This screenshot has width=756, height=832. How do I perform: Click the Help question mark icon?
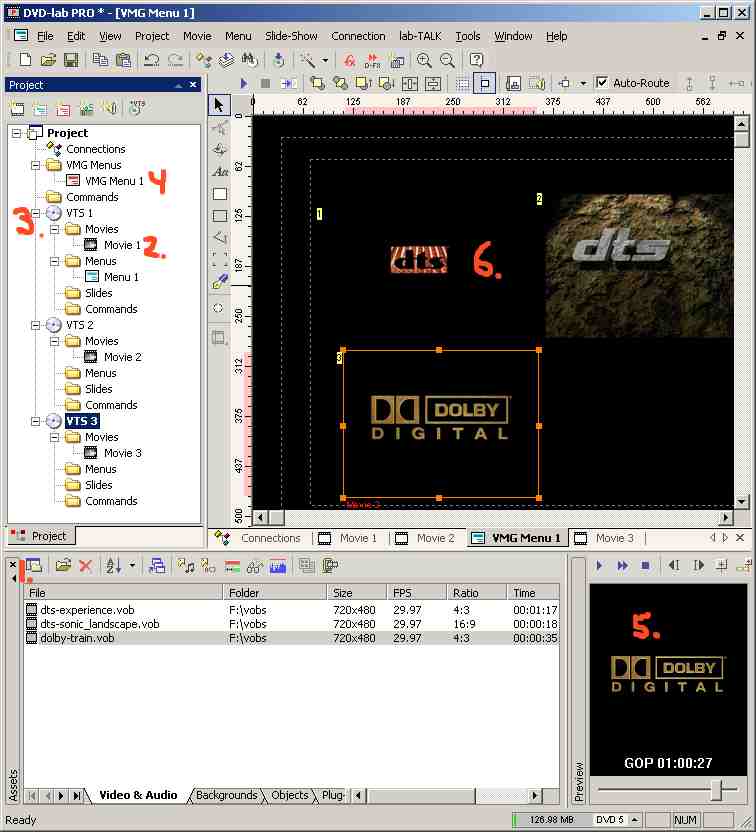[x=476, y=60]
